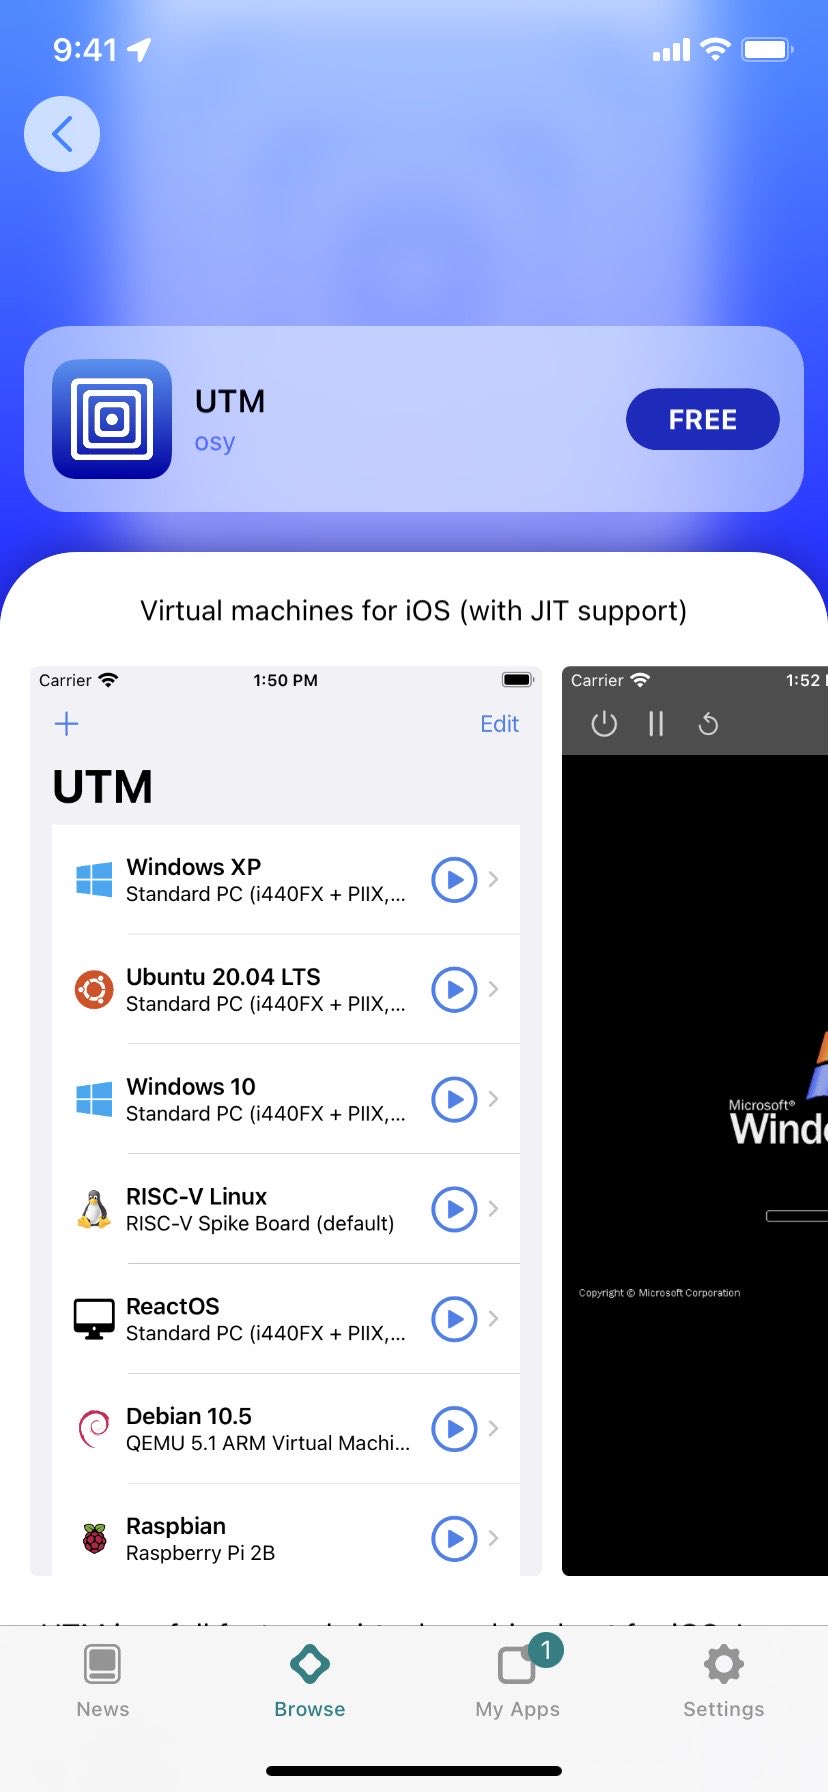Select the Ubuntu 20.04 LTS title
The image size is (828, 1792).
point(223,977)
